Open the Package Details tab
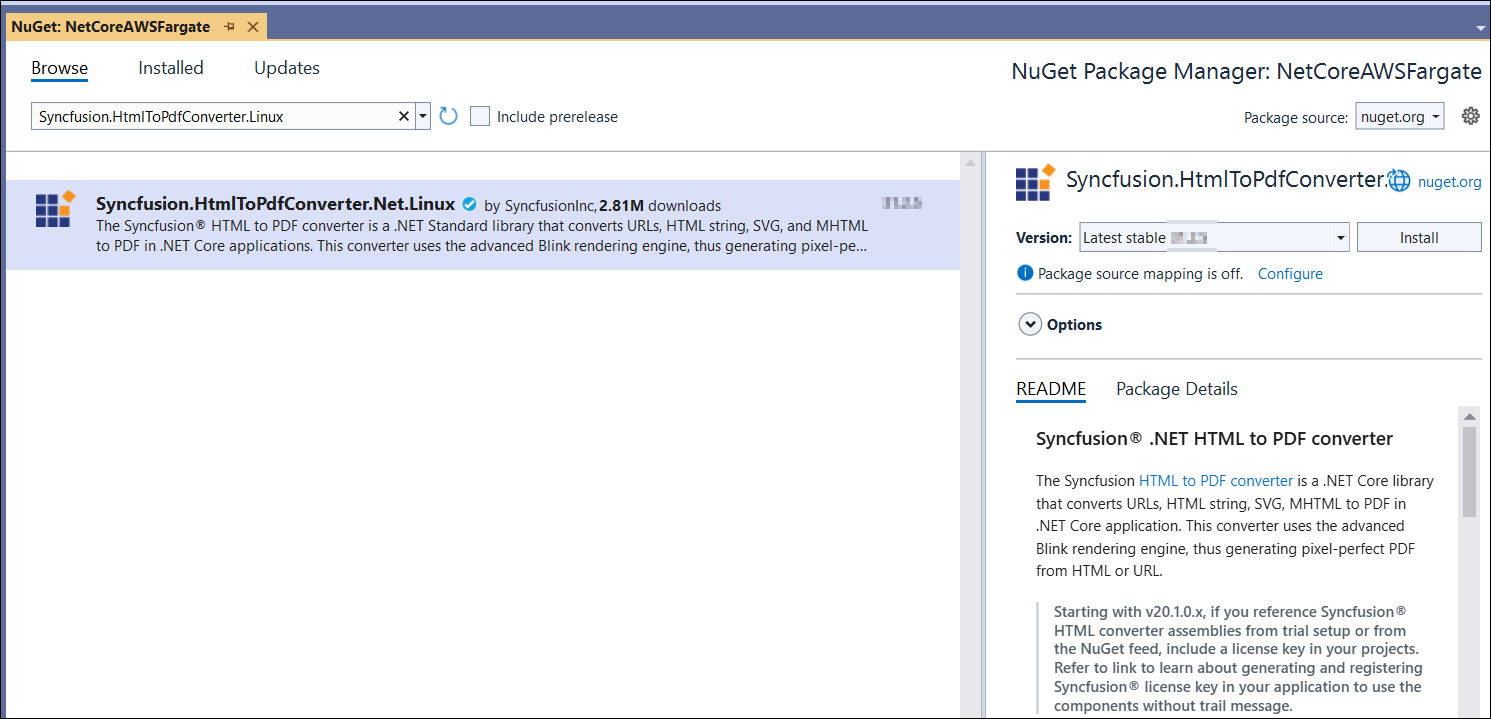 pyautogui.click(x=1176, y=389)
